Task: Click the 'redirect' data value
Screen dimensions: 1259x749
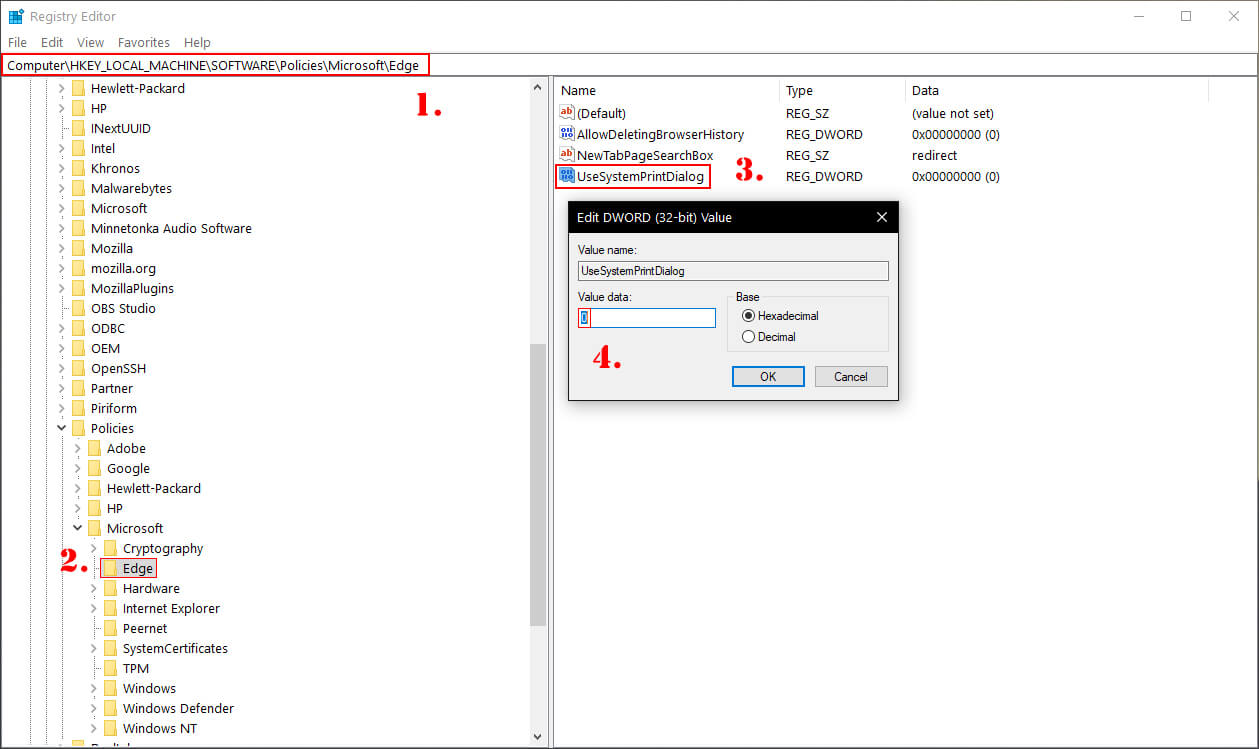Action: tap(934, 155)
